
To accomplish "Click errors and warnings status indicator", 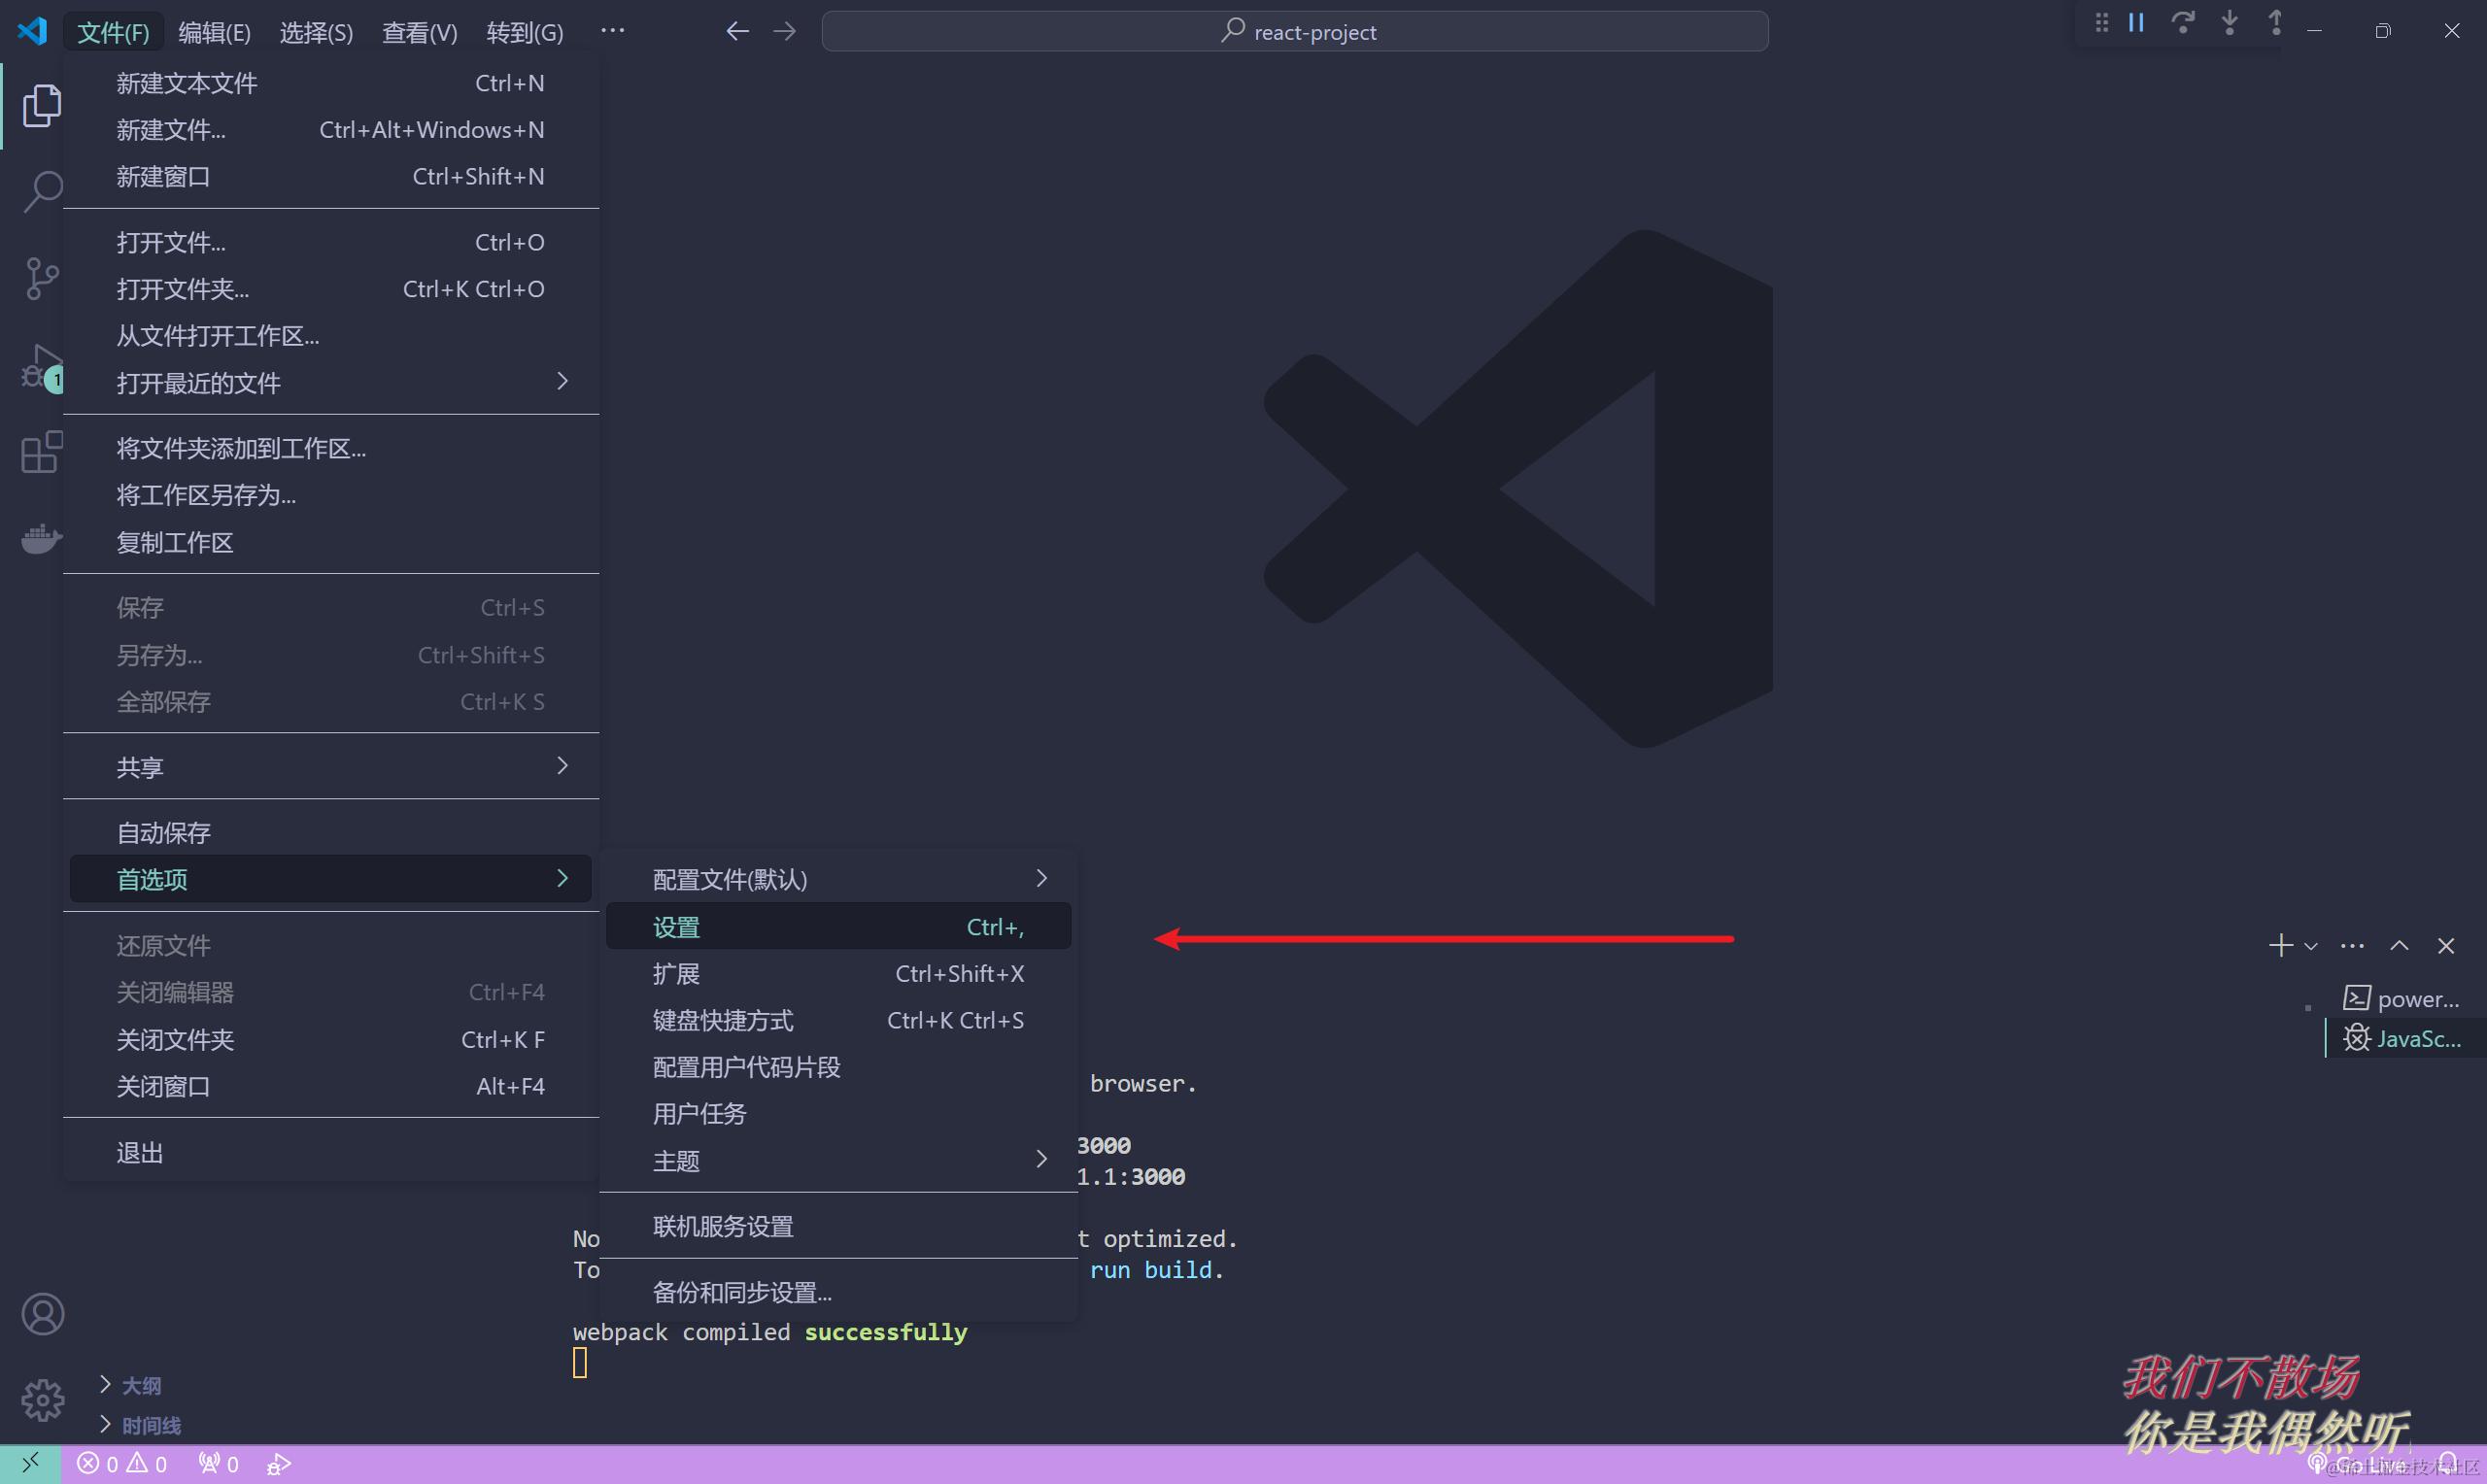I will pyautogui.click(x=122, y=1464).
